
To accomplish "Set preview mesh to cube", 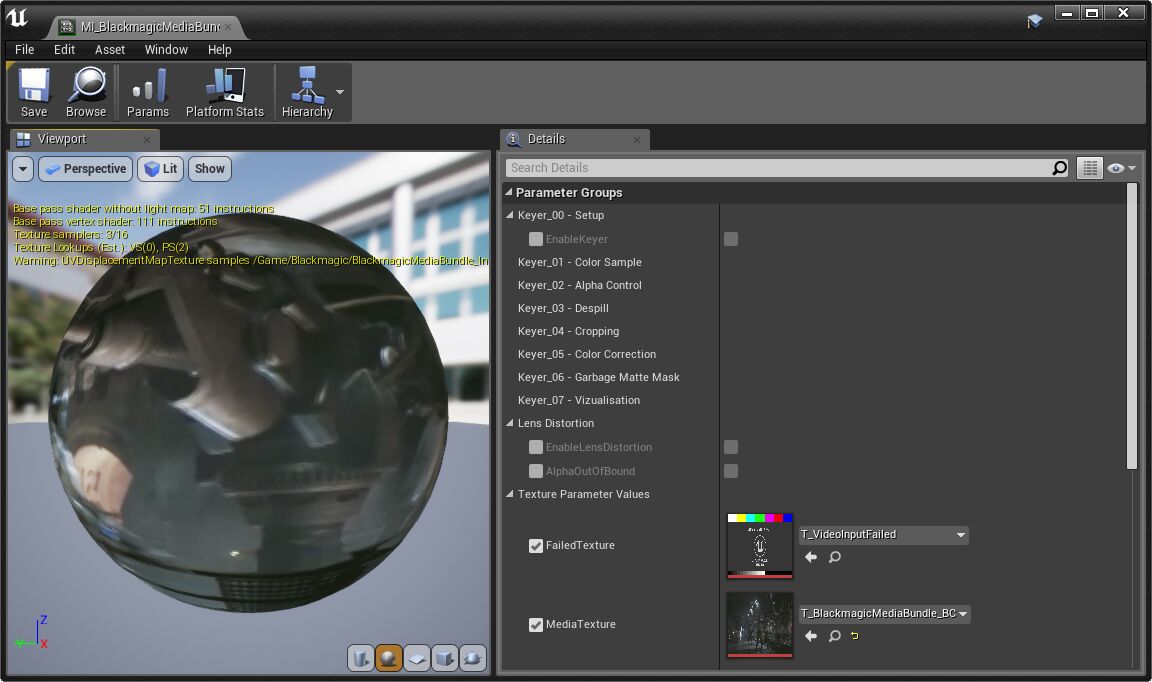I will (x=443, y=658).
